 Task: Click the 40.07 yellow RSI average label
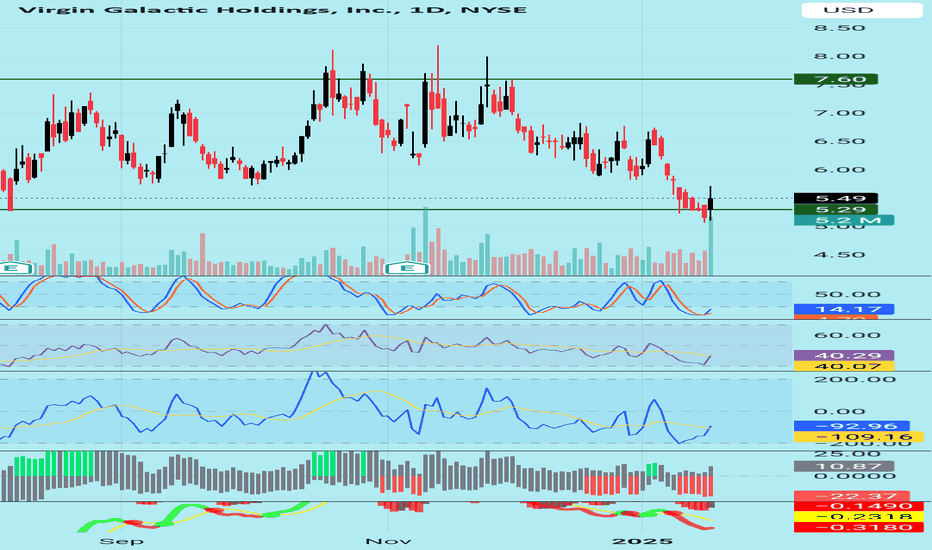click(x=843, y=366)
